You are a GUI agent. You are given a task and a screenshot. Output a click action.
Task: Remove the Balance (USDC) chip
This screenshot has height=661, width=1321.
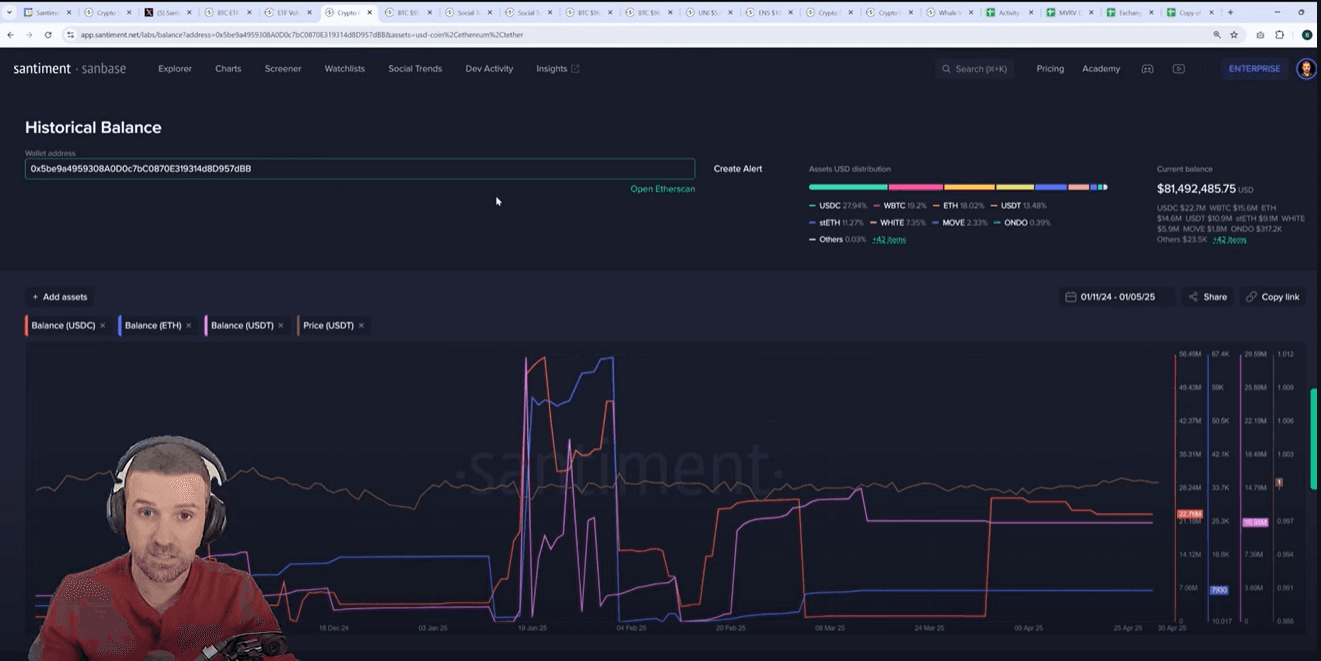point(103,326)
